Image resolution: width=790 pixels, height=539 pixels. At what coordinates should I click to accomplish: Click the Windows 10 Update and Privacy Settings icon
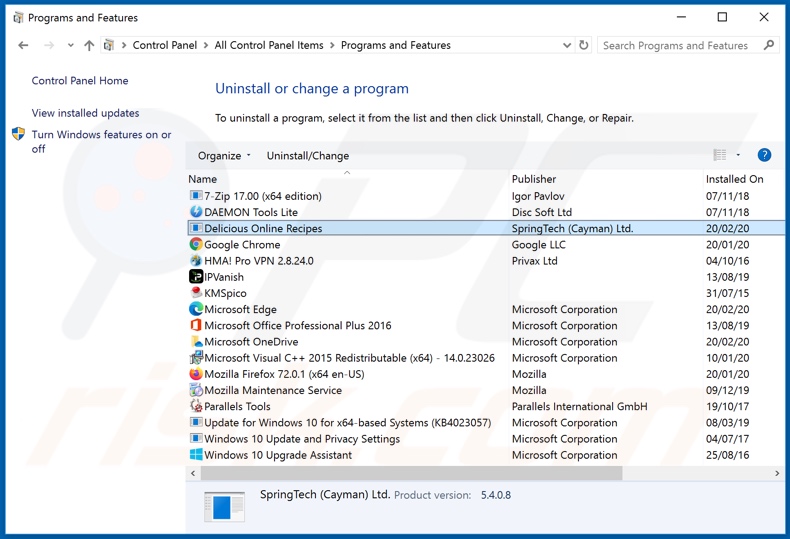(x=195, y=438)
